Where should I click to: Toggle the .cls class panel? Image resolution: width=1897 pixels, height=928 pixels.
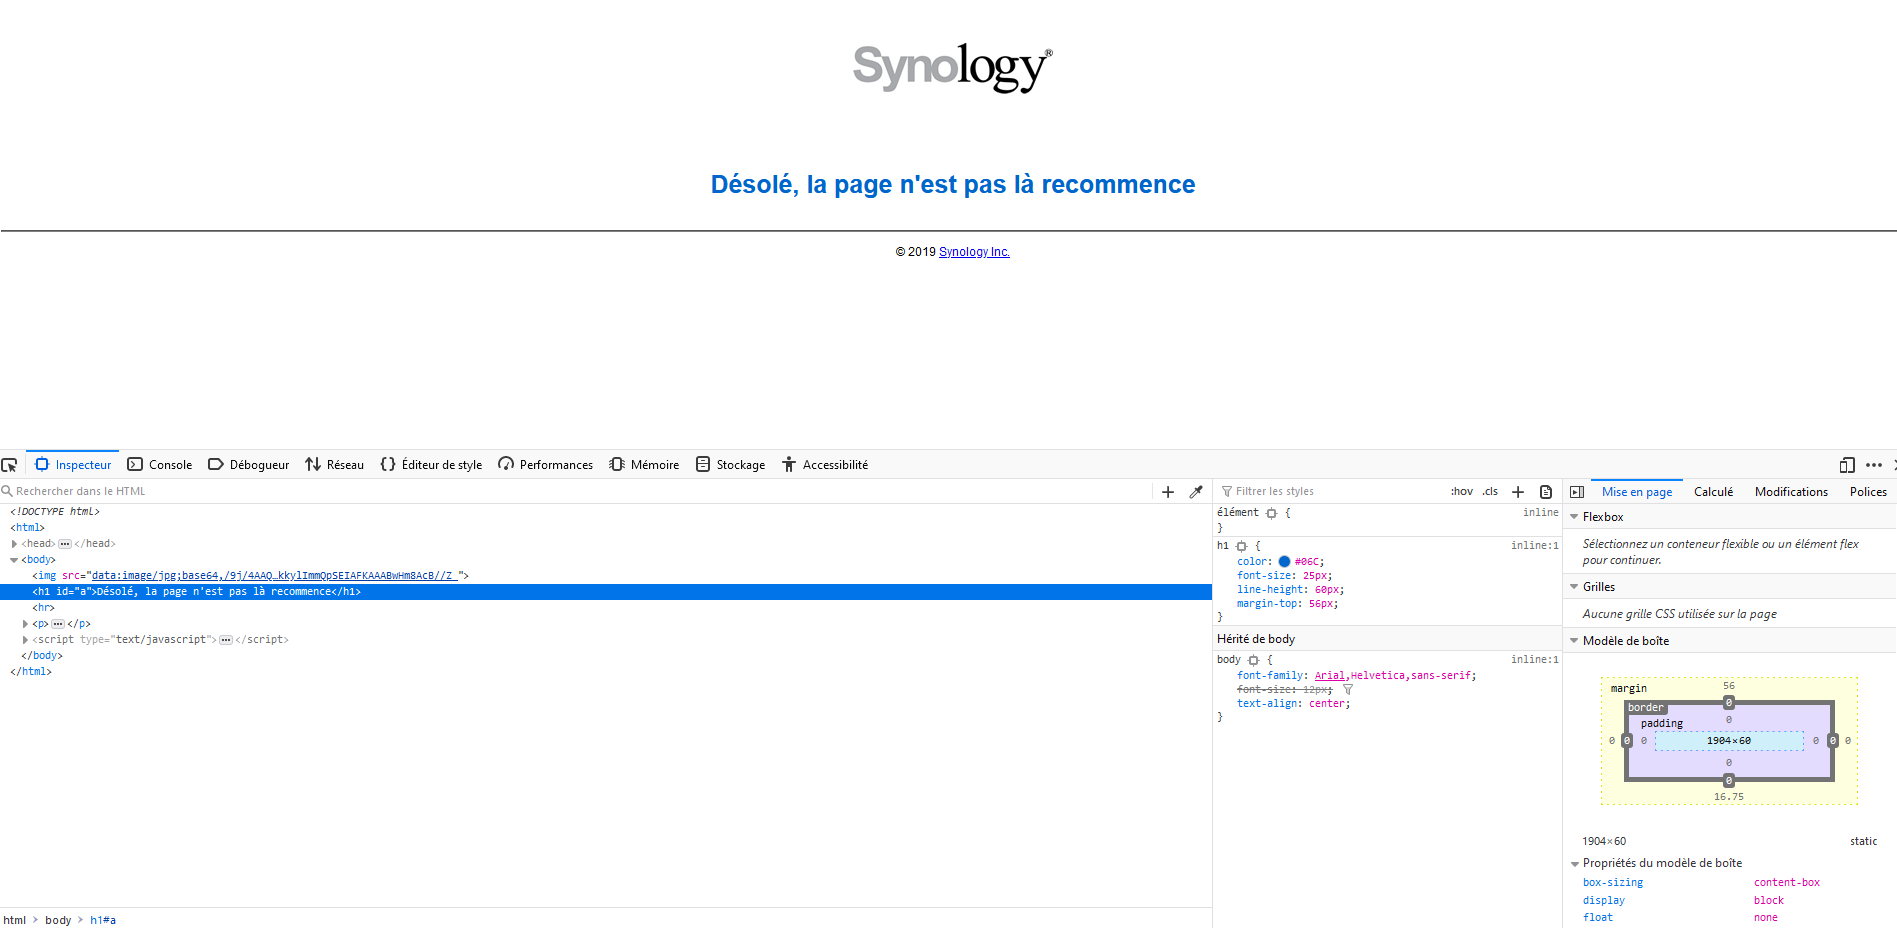pos(1490,492)
